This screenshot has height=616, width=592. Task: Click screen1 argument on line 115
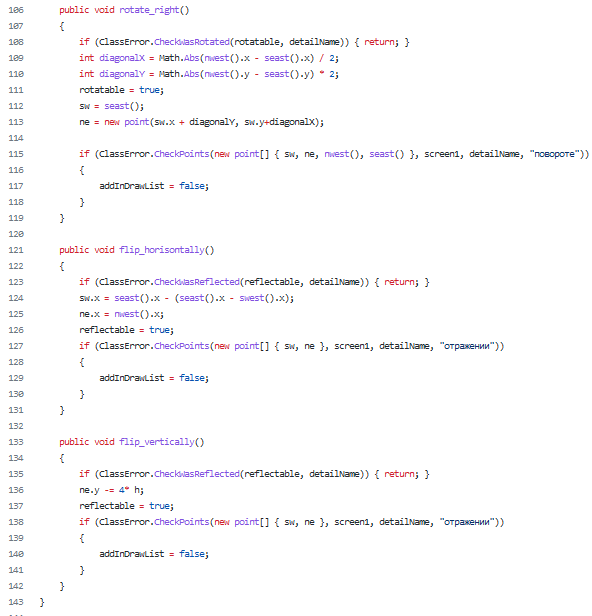point(442,154)
